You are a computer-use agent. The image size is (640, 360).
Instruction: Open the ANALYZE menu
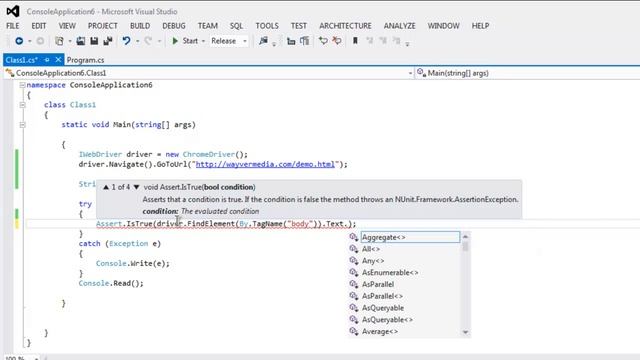pos(399,26)
